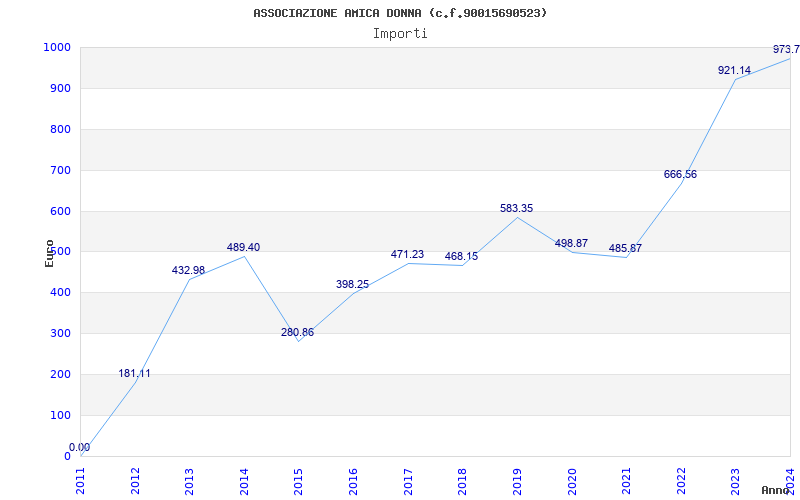This screenshot has width=800, height=500.
Task: Select the 471.23 data label
Action: (407, 254)
